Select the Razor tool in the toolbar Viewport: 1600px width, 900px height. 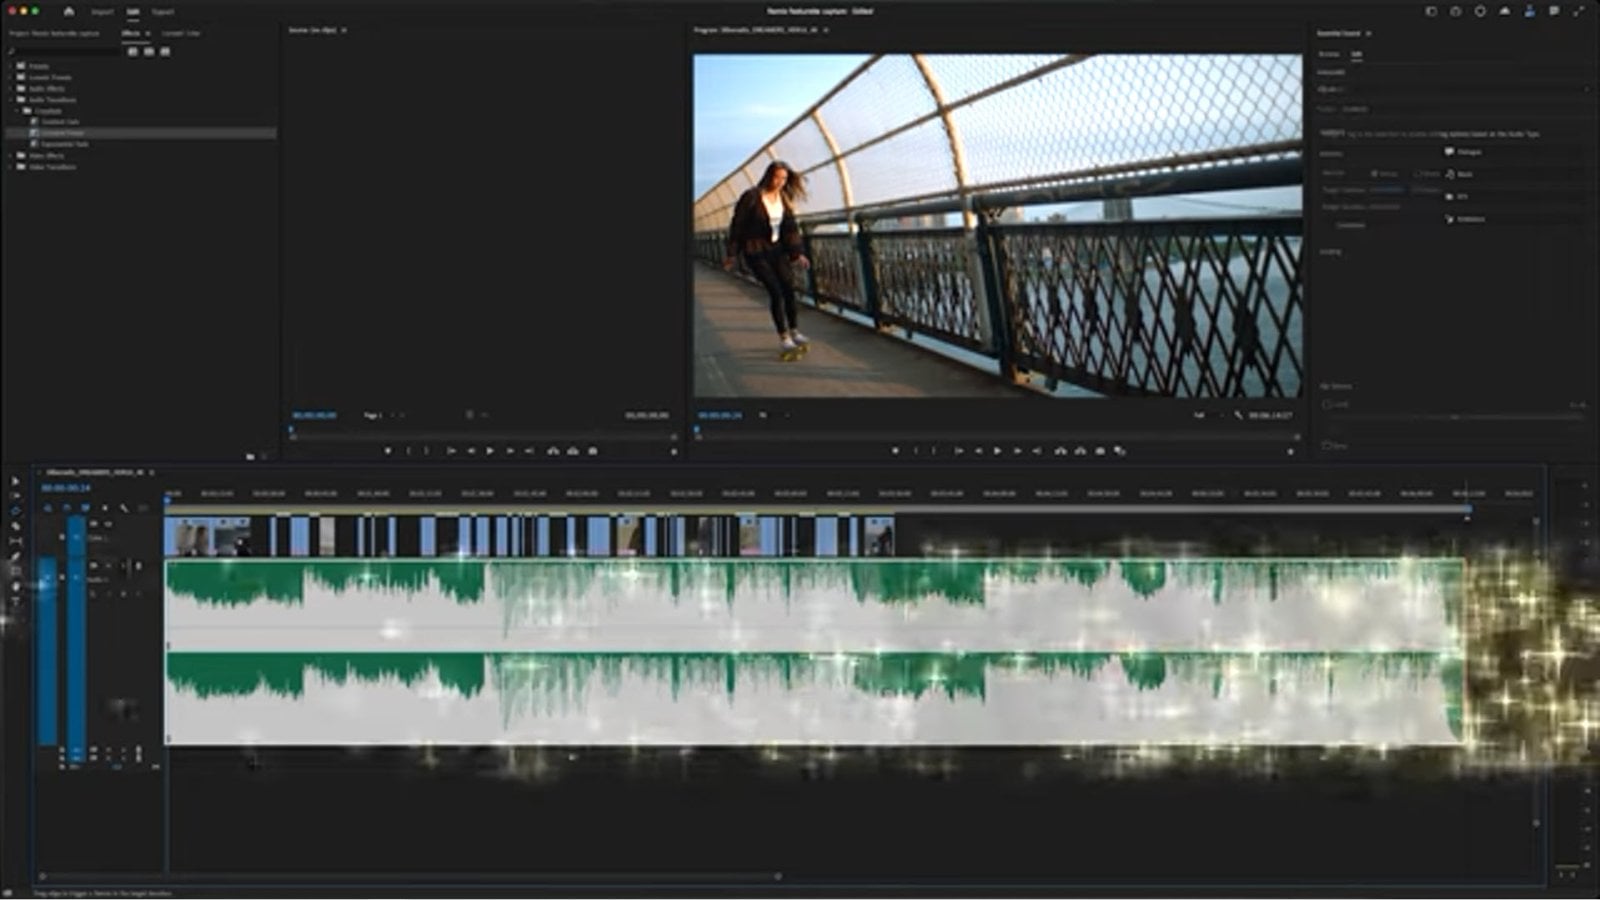pos(15,526)
